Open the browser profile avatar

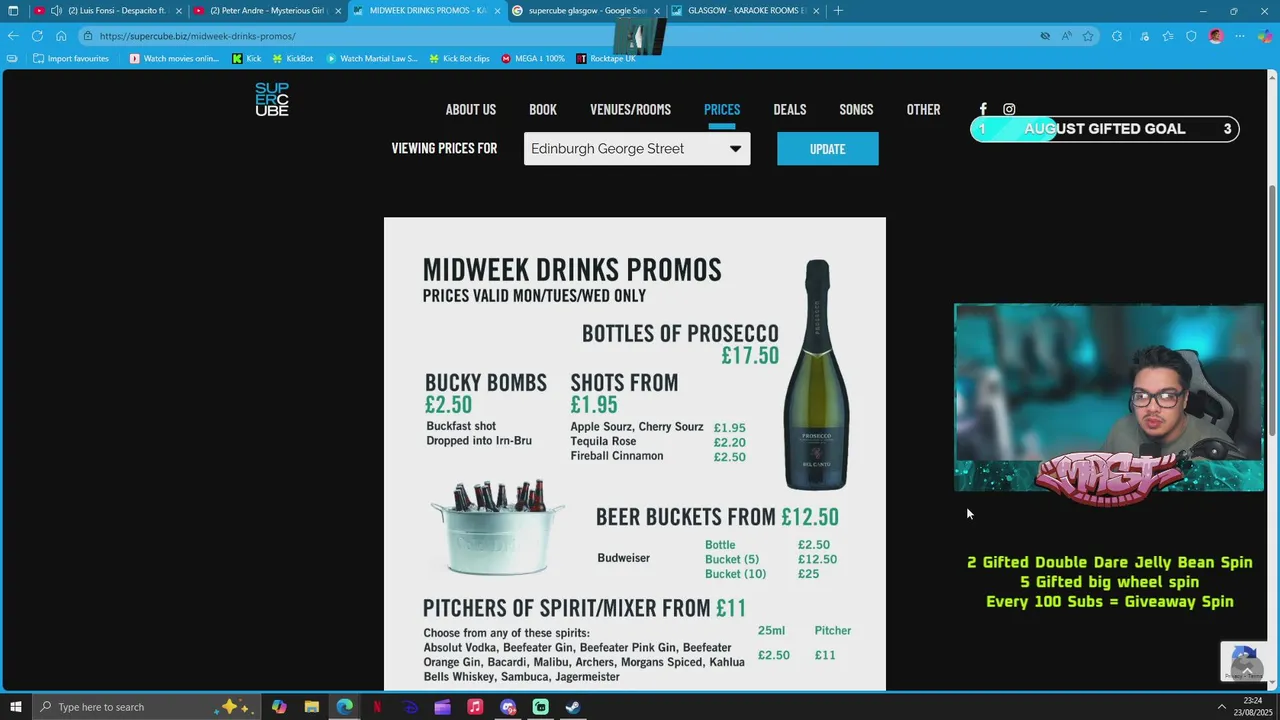tap(1216, 36)
